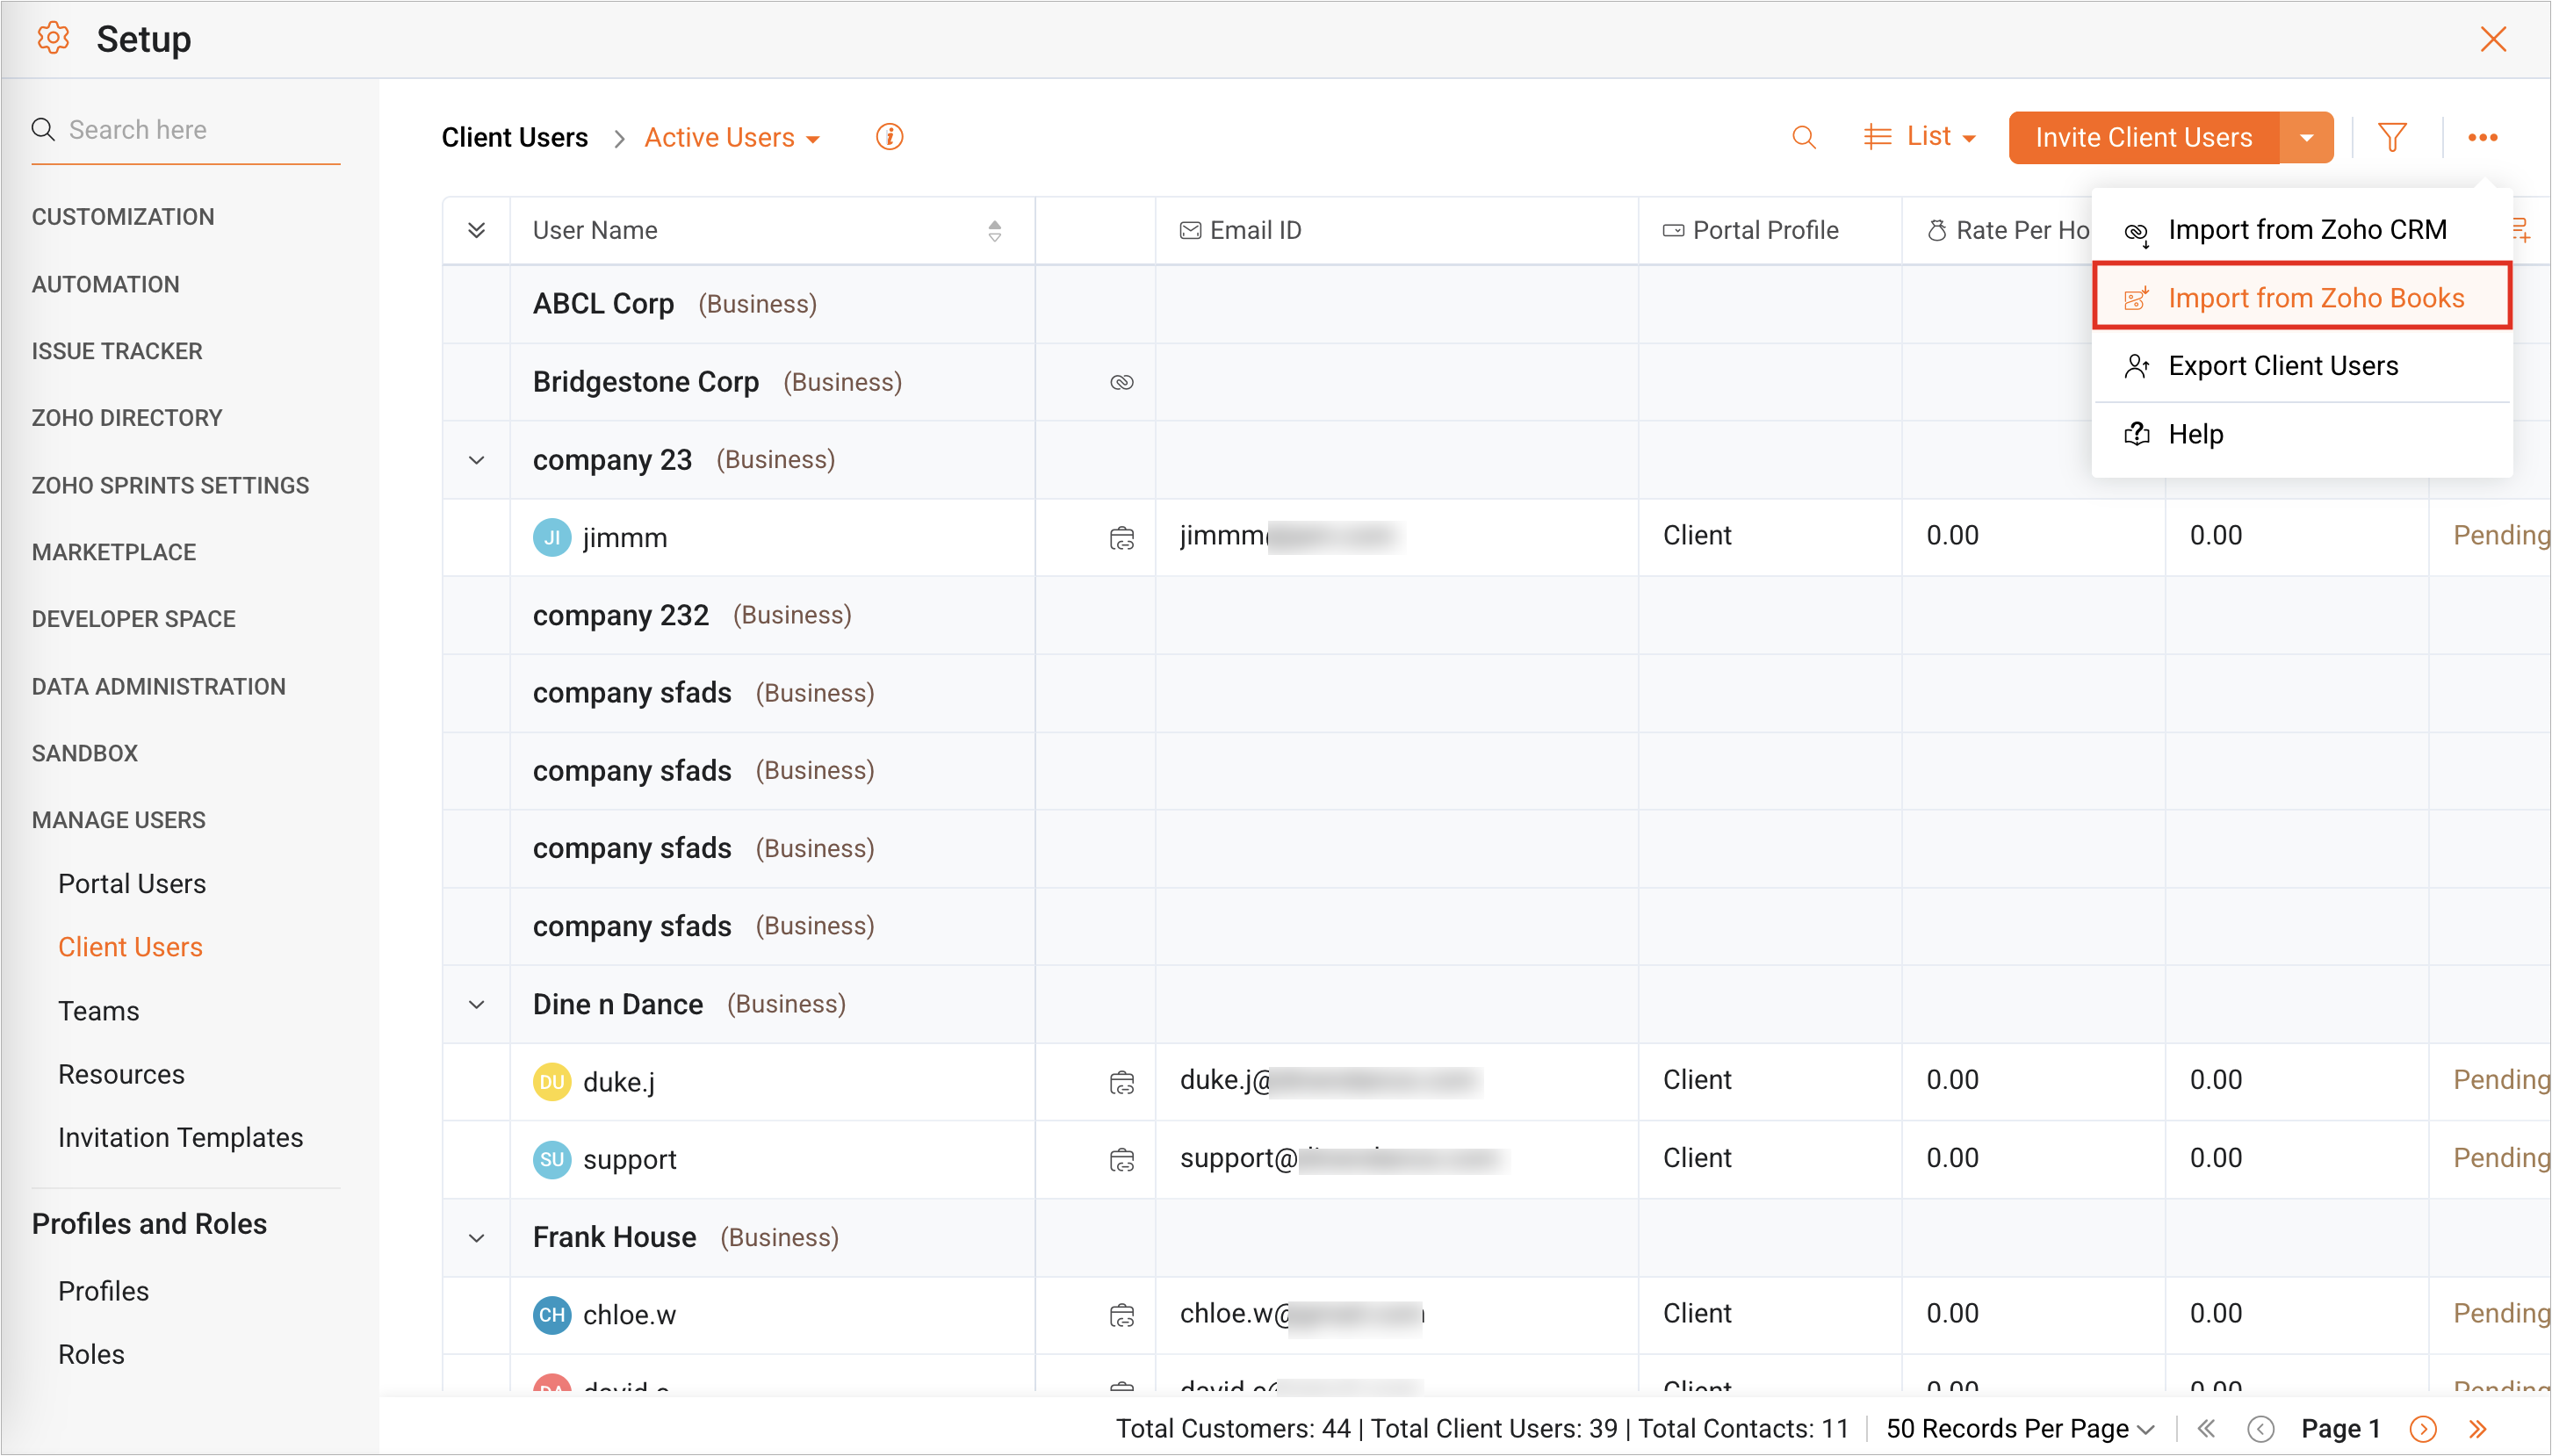Viewport: 2552px width, 1456px height.
Task: Click the info icon beside Active Users
Action: point(889,137)
